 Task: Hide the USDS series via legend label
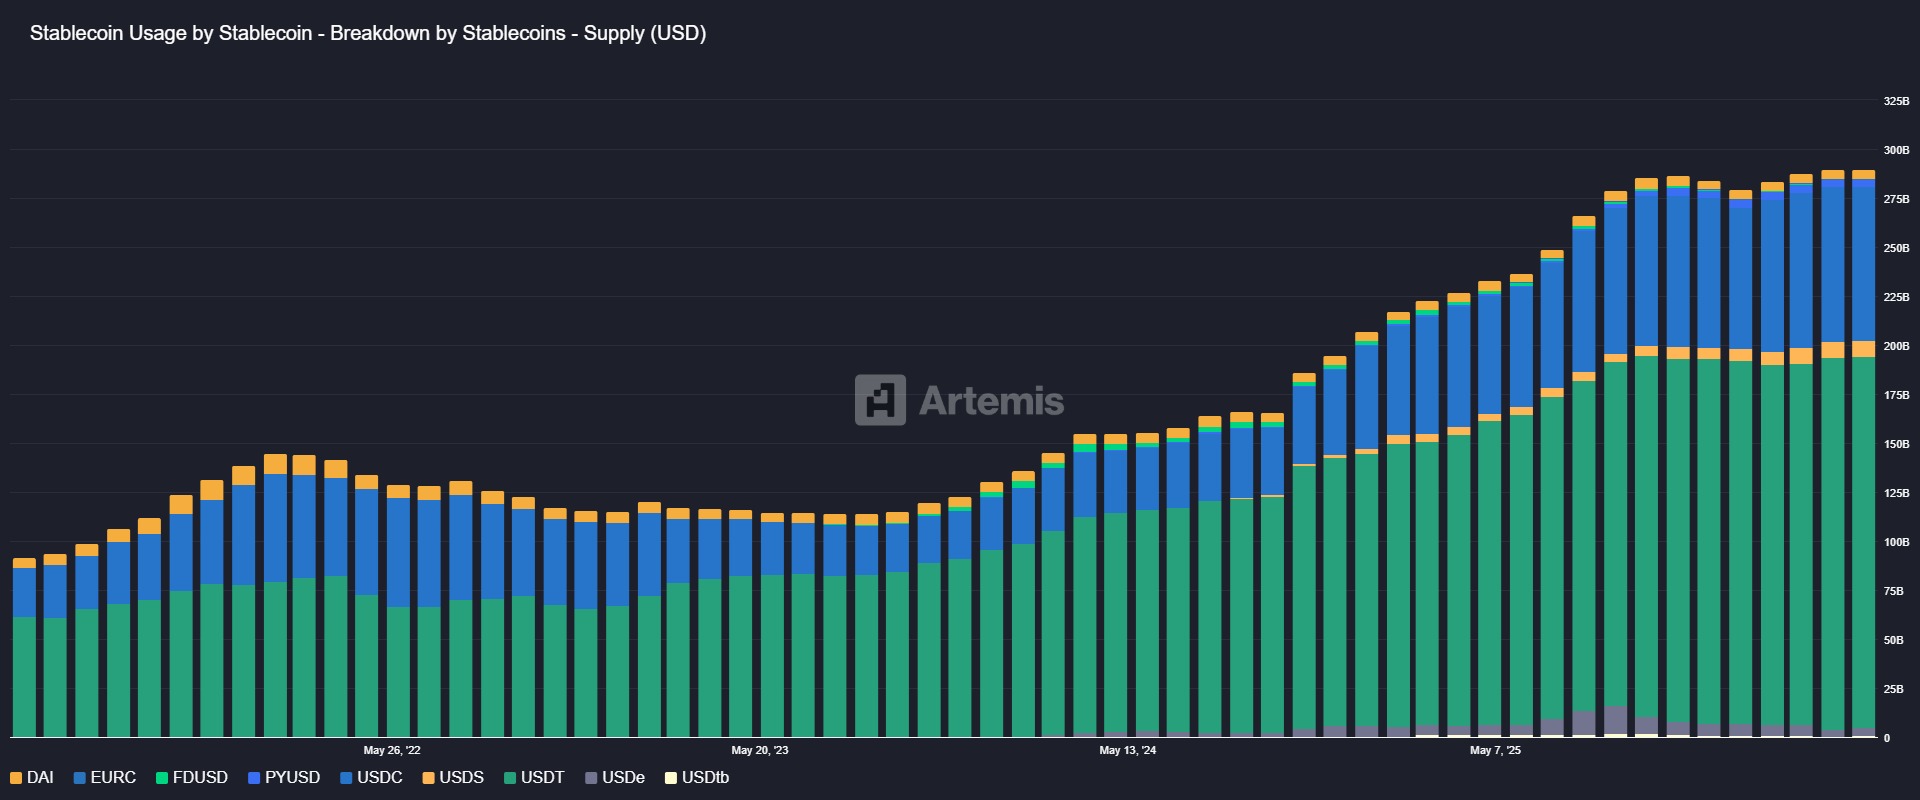(x=462, y=778)
